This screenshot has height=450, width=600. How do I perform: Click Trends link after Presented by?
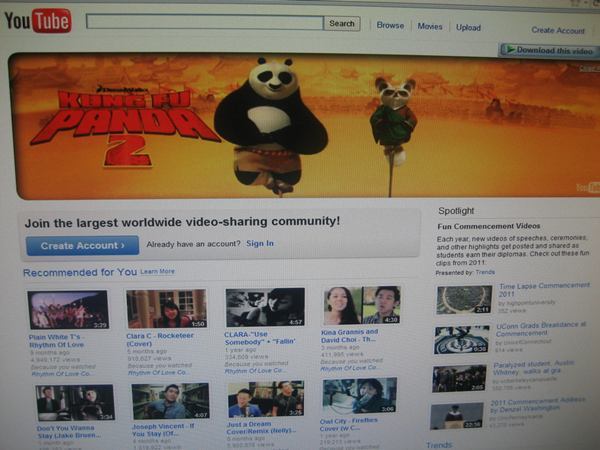[484, 272]
